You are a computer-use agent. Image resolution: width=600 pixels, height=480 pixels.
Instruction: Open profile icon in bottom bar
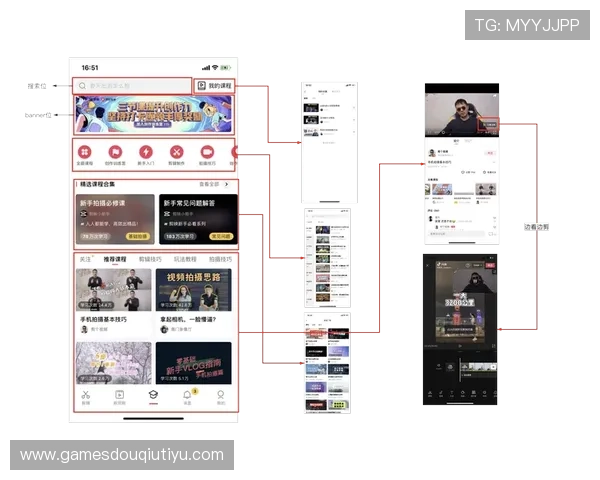pyautogui.click(x=220, y=397)
